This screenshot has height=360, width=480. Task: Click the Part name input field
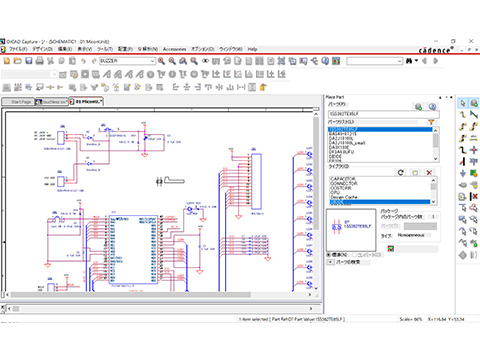pyautogui.click(x=384, y=114)
